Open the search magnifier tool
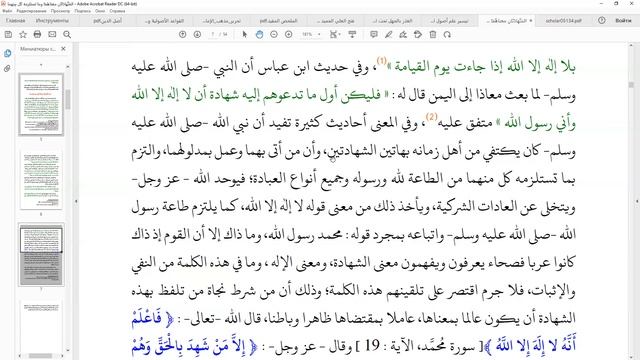Screen dimensions: 640x360 [x=67, y=35]
